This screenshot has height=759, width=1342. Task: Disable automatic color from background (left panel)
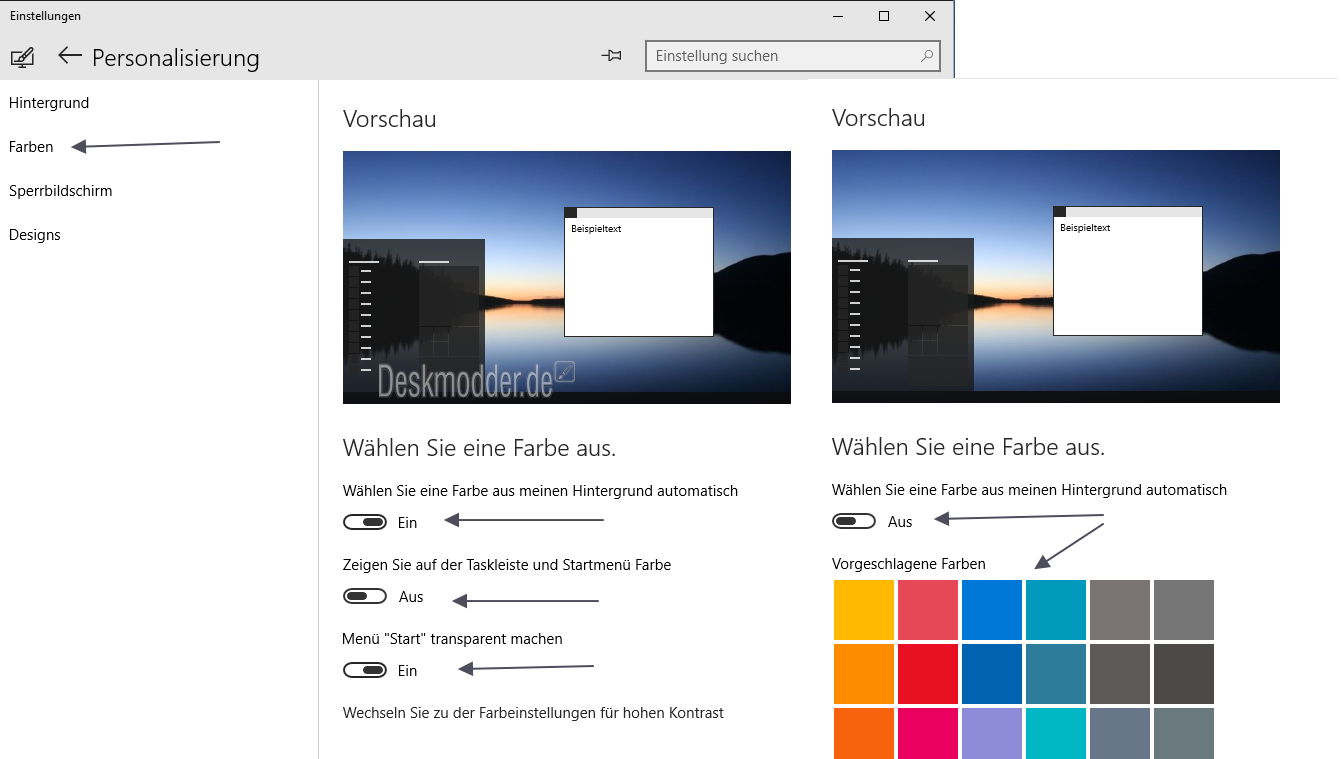coord(365,521)
